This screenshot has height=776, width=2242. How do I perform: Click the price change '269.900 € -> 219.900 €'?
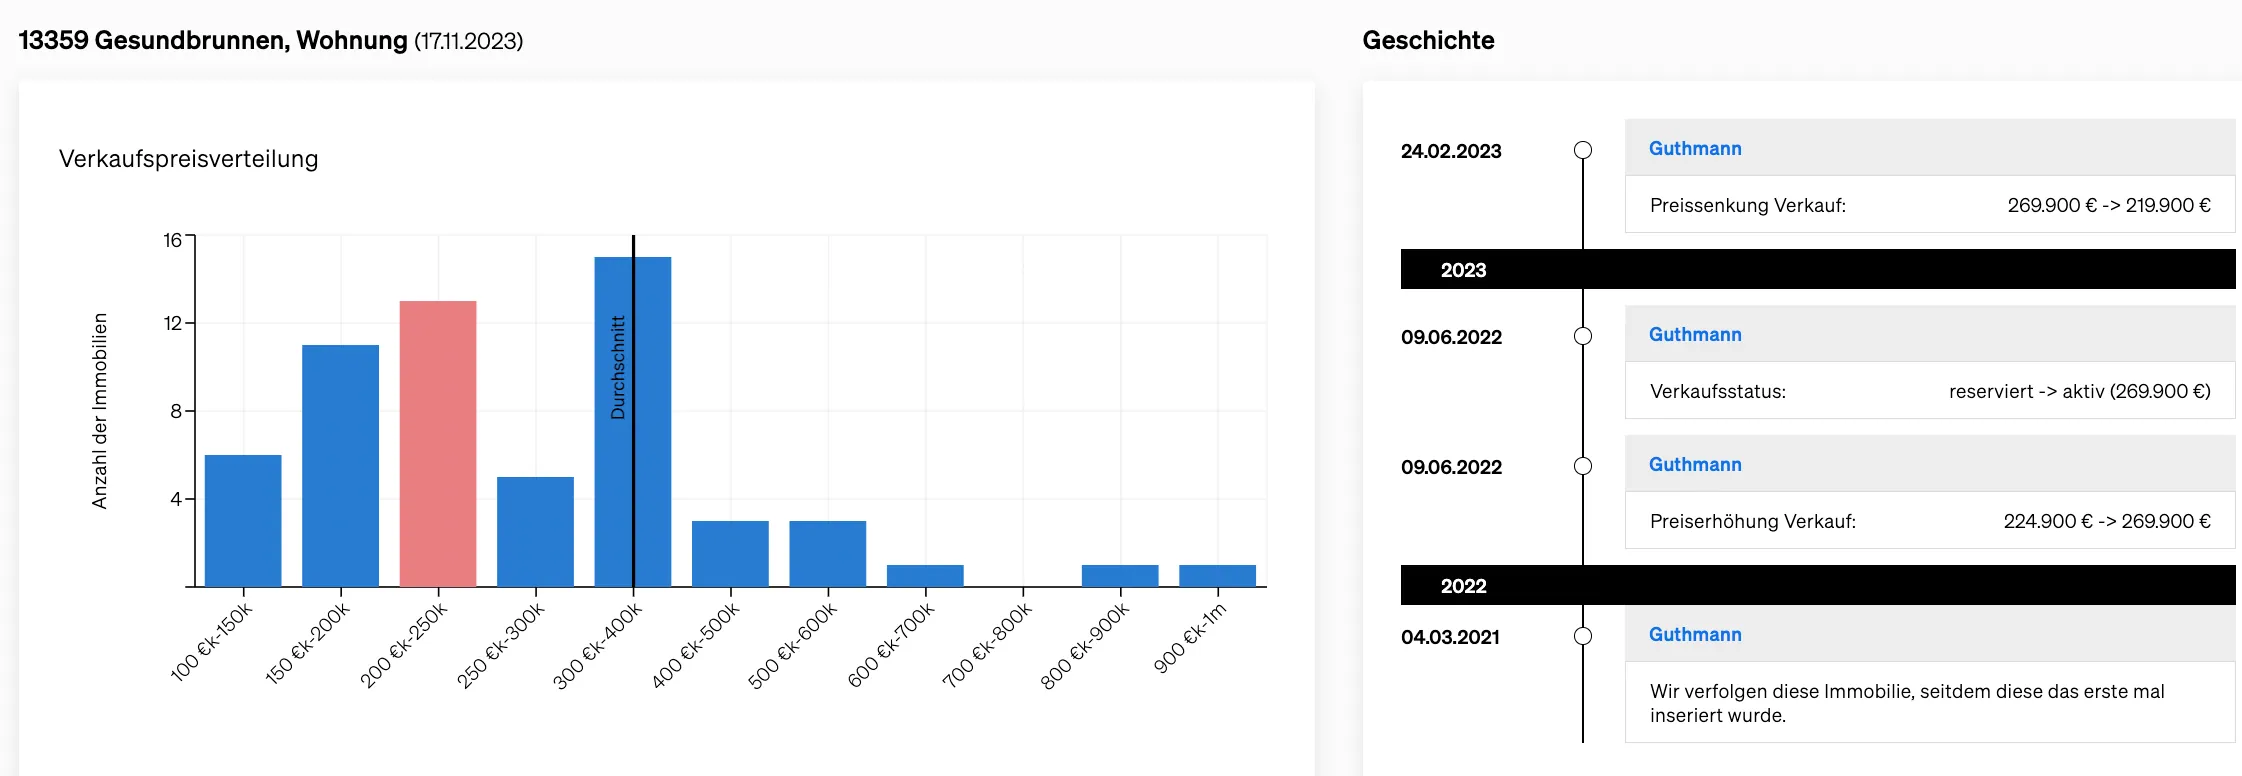pyautogui.click(x=2109, y=205)
